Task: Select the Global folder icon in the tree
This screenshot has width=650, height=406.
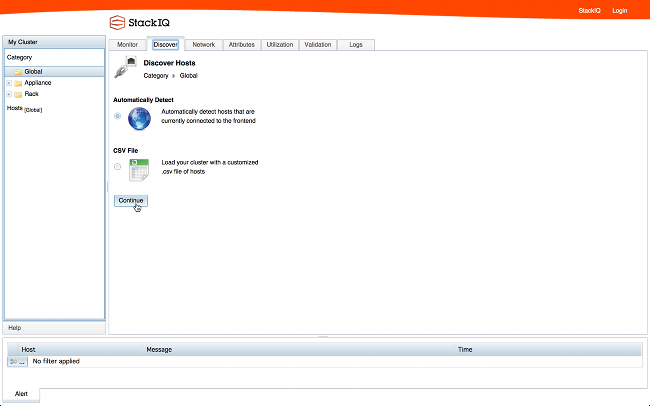Action: click(18, 71)
